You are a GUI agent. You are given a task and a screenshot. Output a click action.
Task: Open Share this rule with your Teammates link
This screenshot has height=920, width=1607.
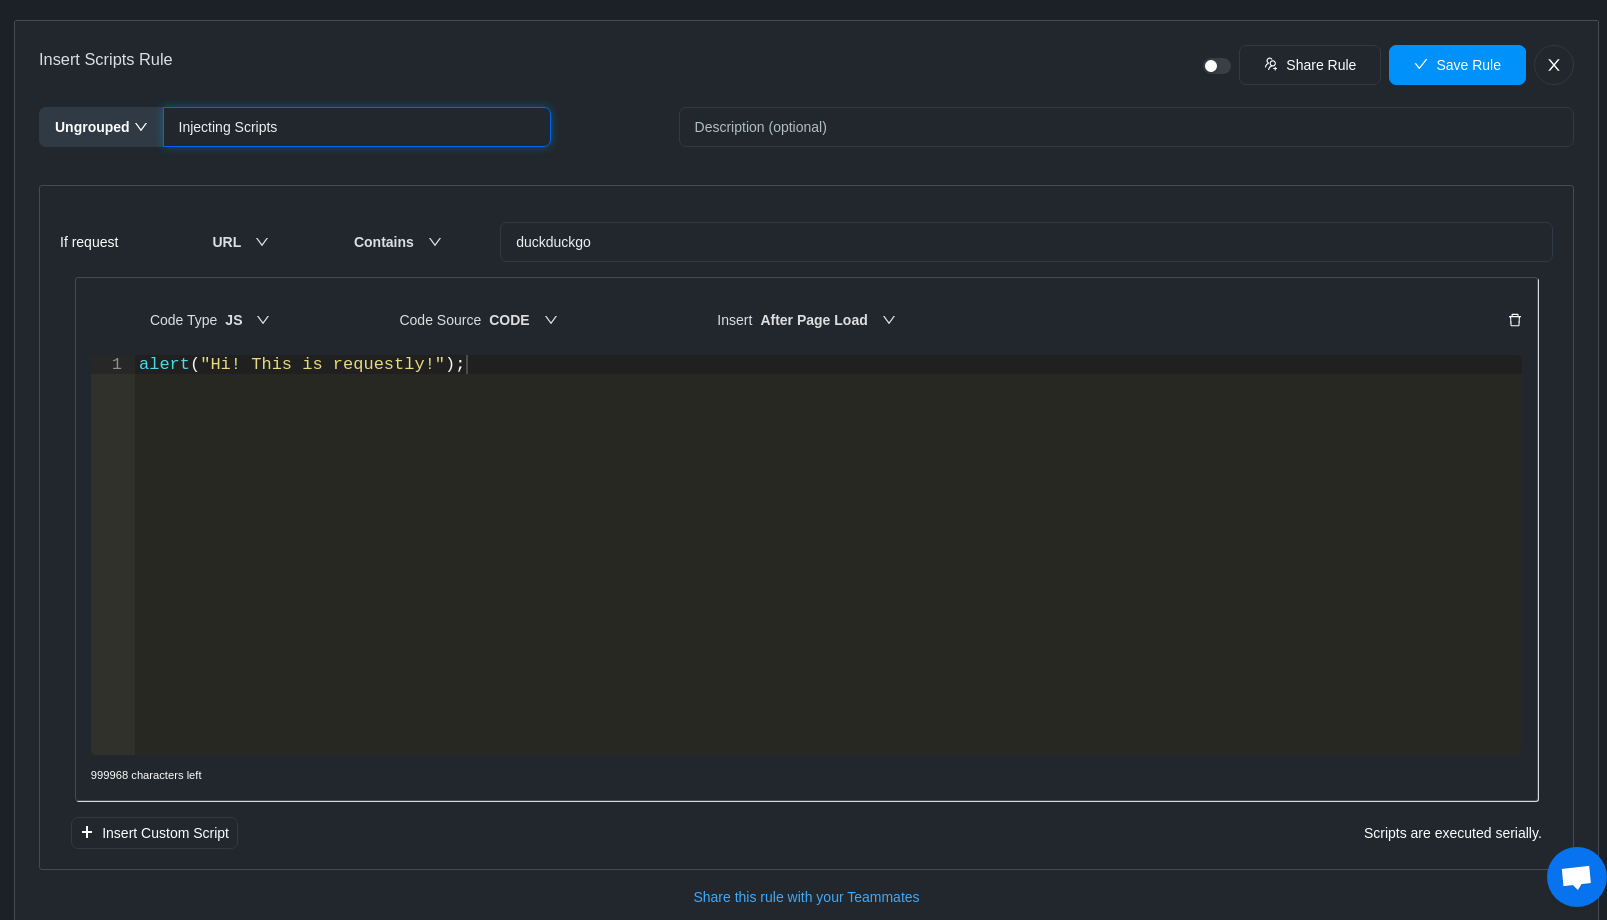[x=806, y=897]
